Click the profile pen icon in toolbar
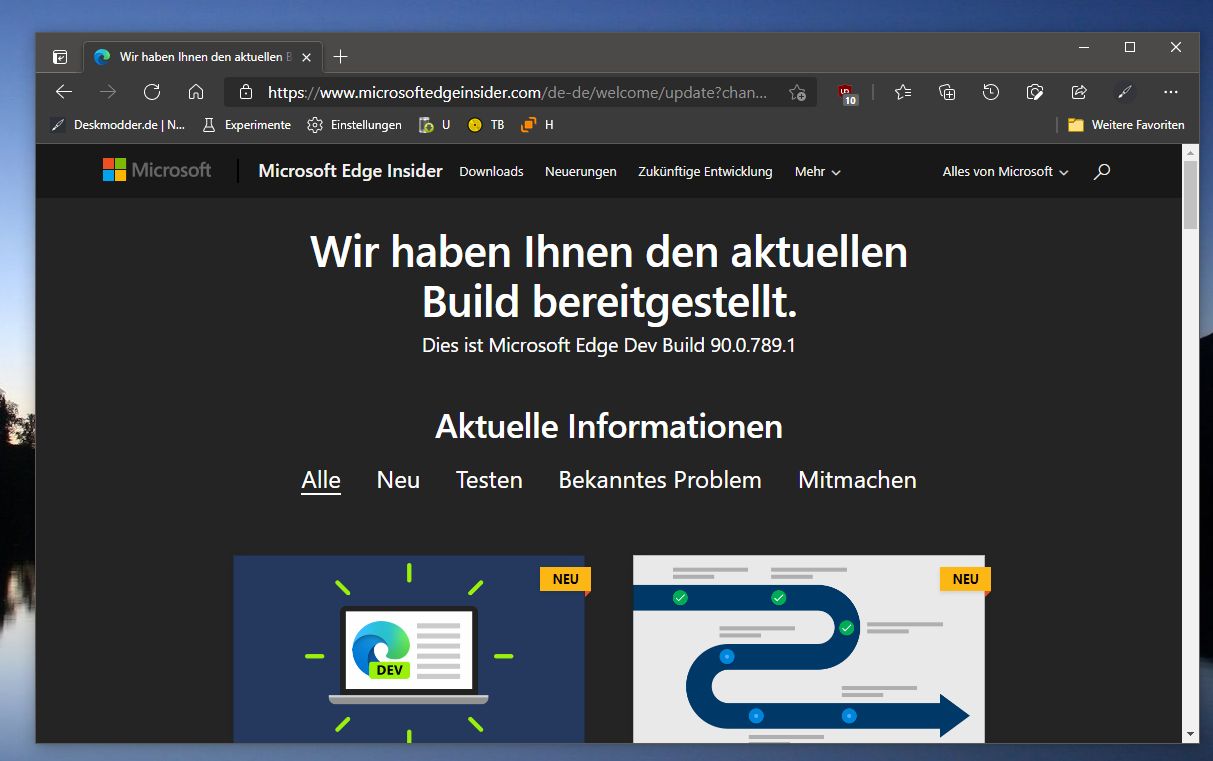 pyautogui.click(x=1125, y=92)
